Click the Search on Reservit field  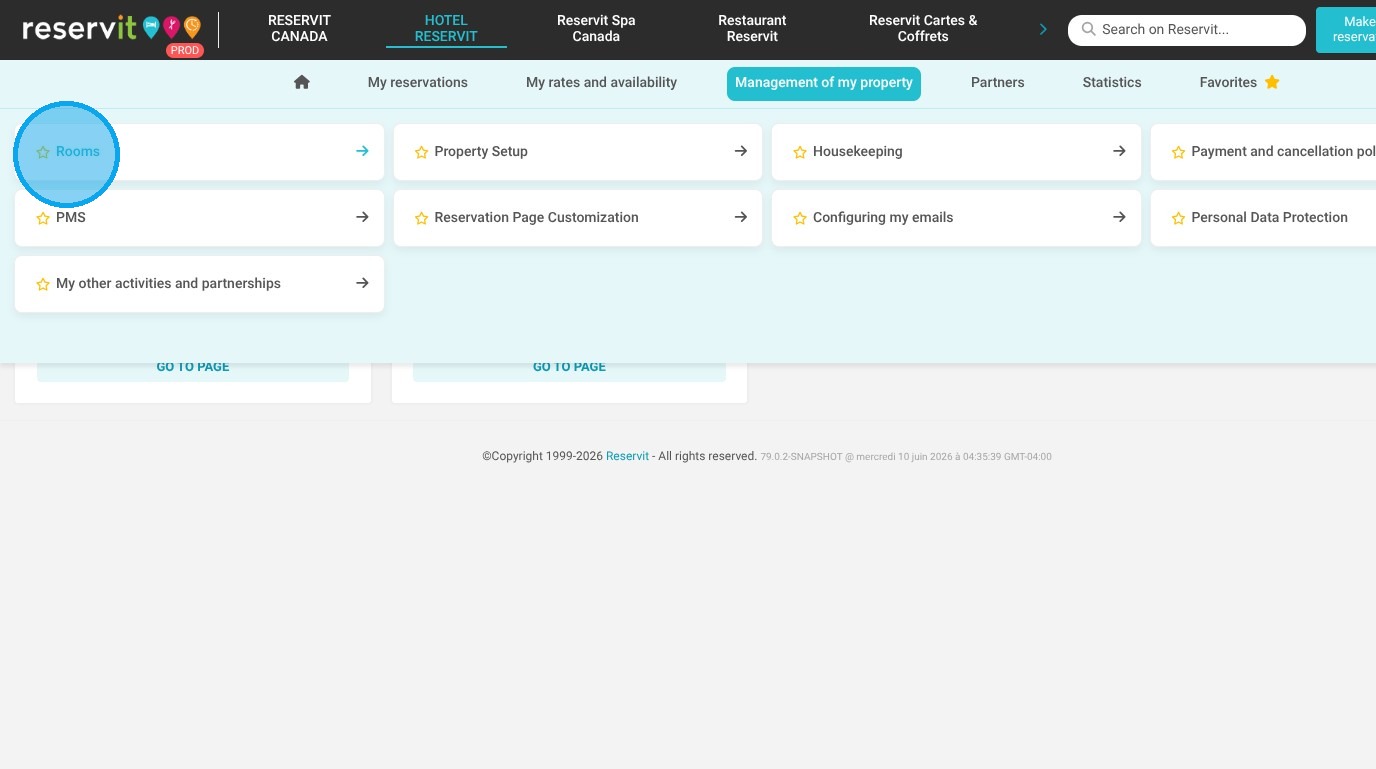[x=1187, y=30]
